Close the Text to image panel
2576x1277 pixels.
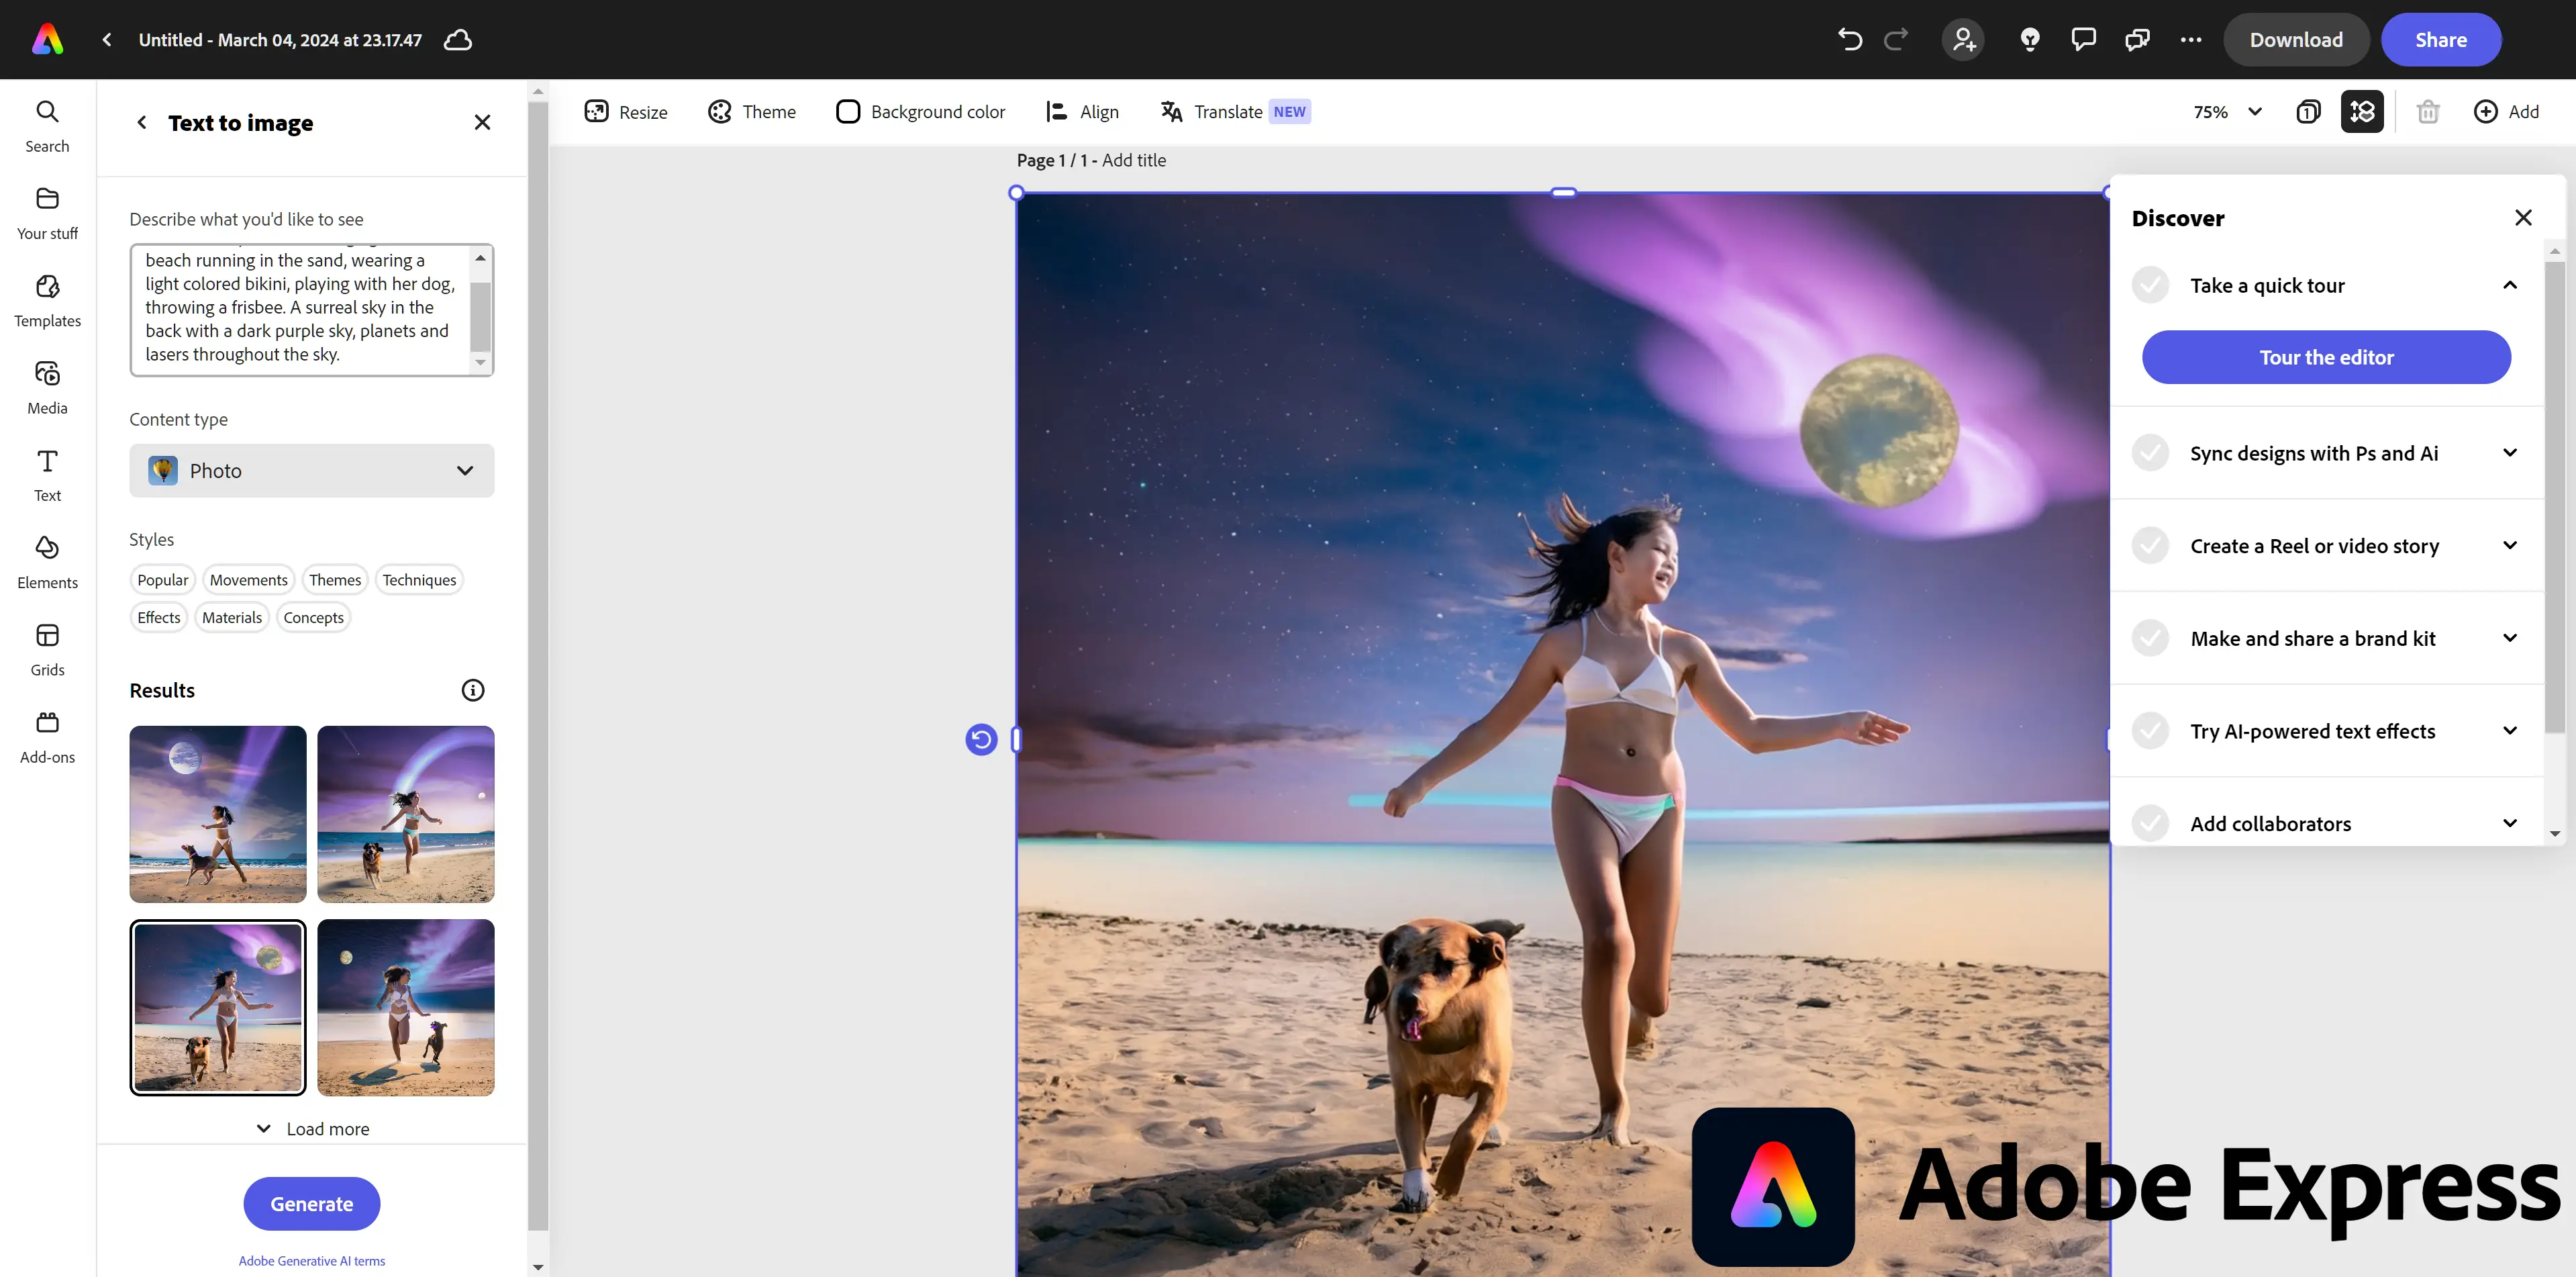point(482,122)
